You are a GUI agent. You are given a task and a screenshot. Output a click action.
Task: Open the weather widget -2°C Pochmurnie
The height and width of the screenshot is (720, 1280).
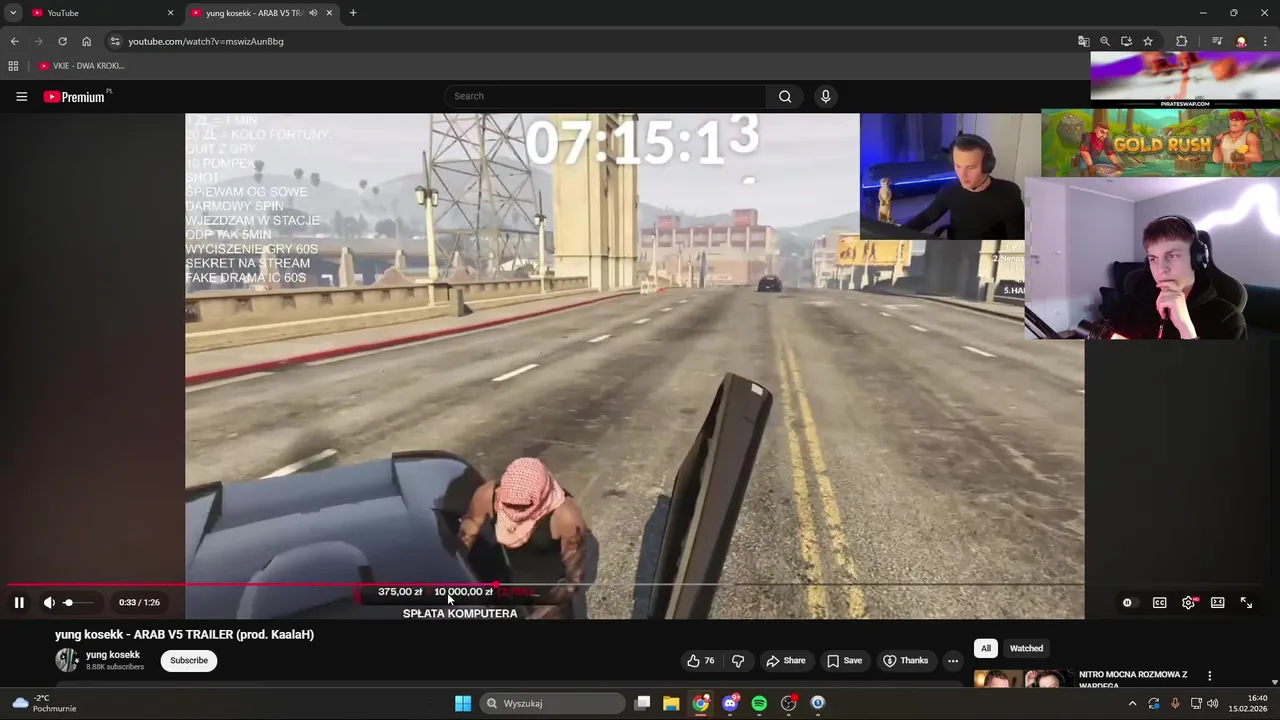pos(42,703)
